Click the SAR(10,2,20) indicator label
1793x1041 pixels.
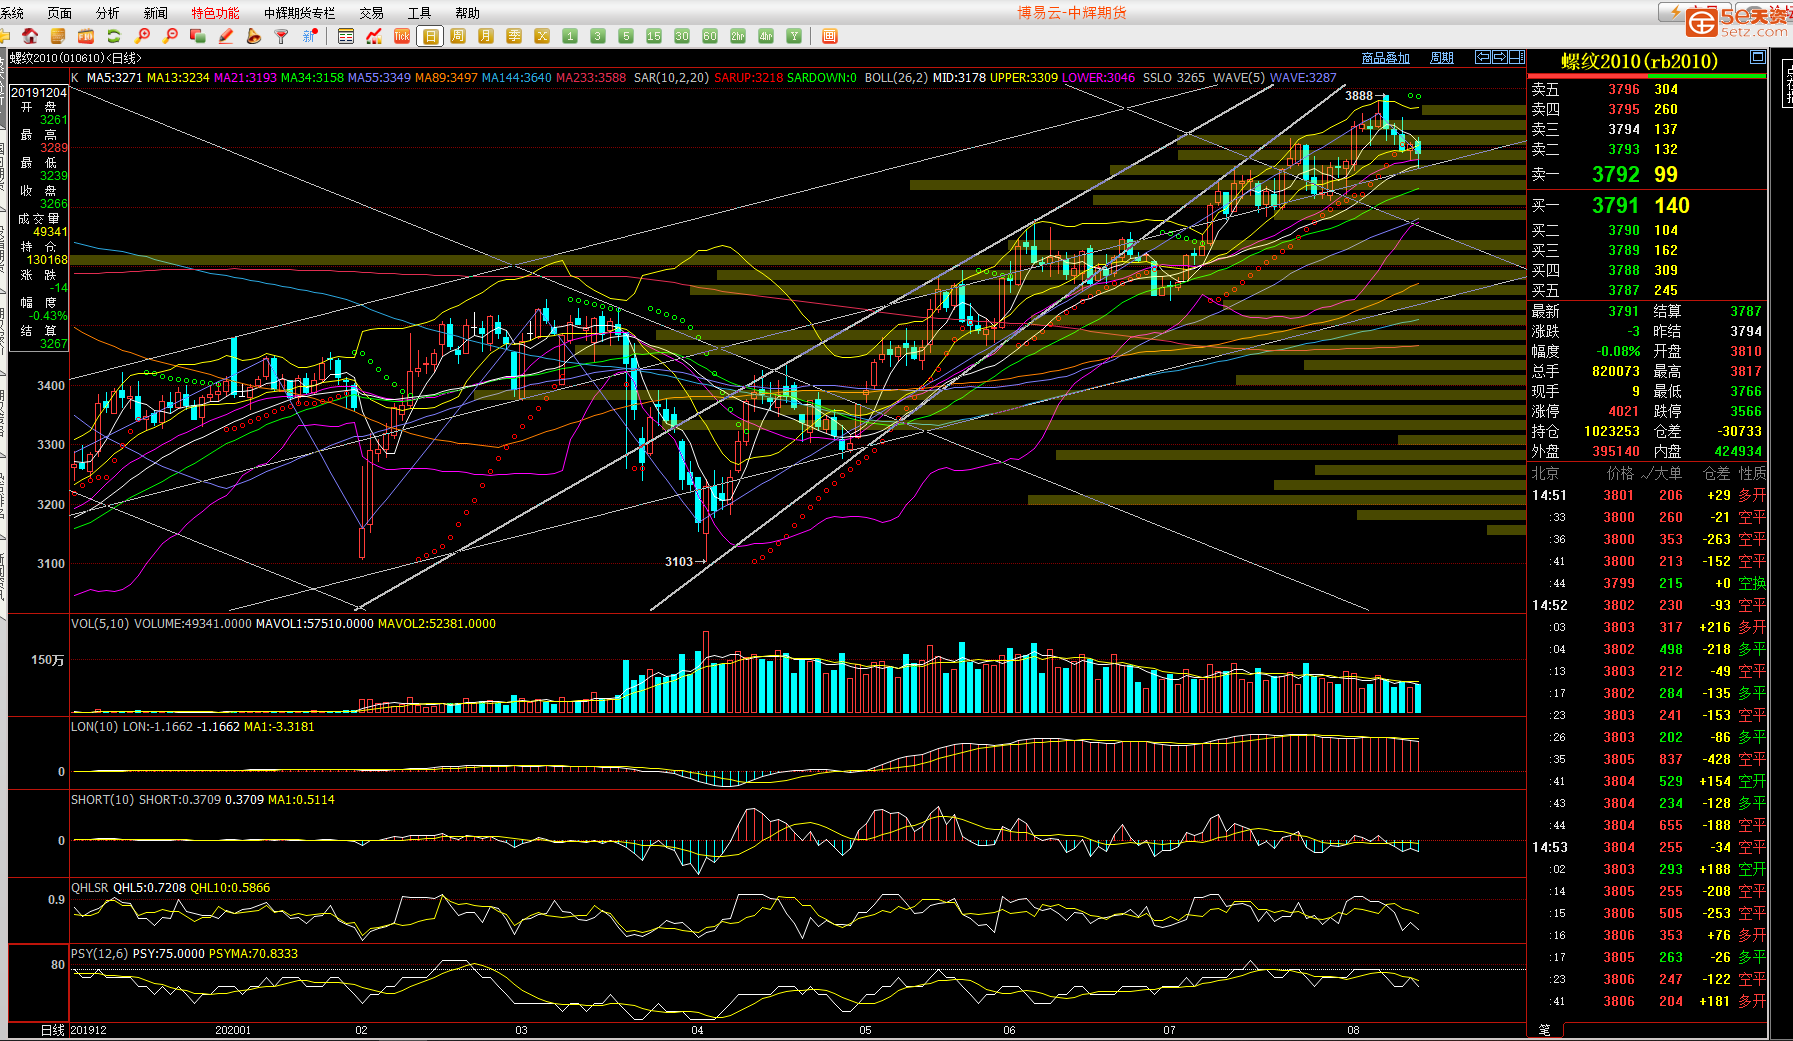click(x=671, y=78)
